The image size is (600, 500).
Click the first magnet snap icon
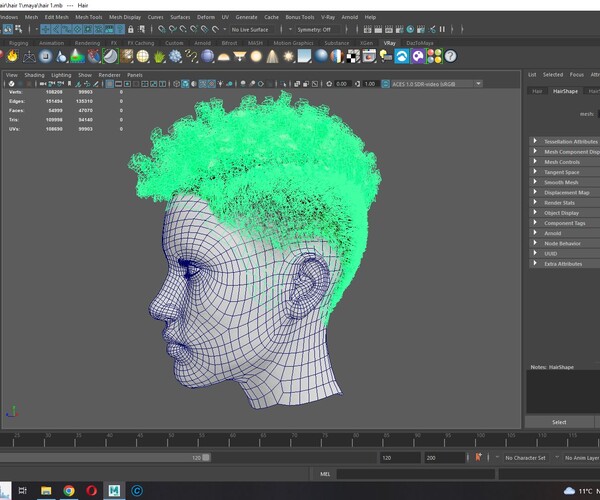161,29
